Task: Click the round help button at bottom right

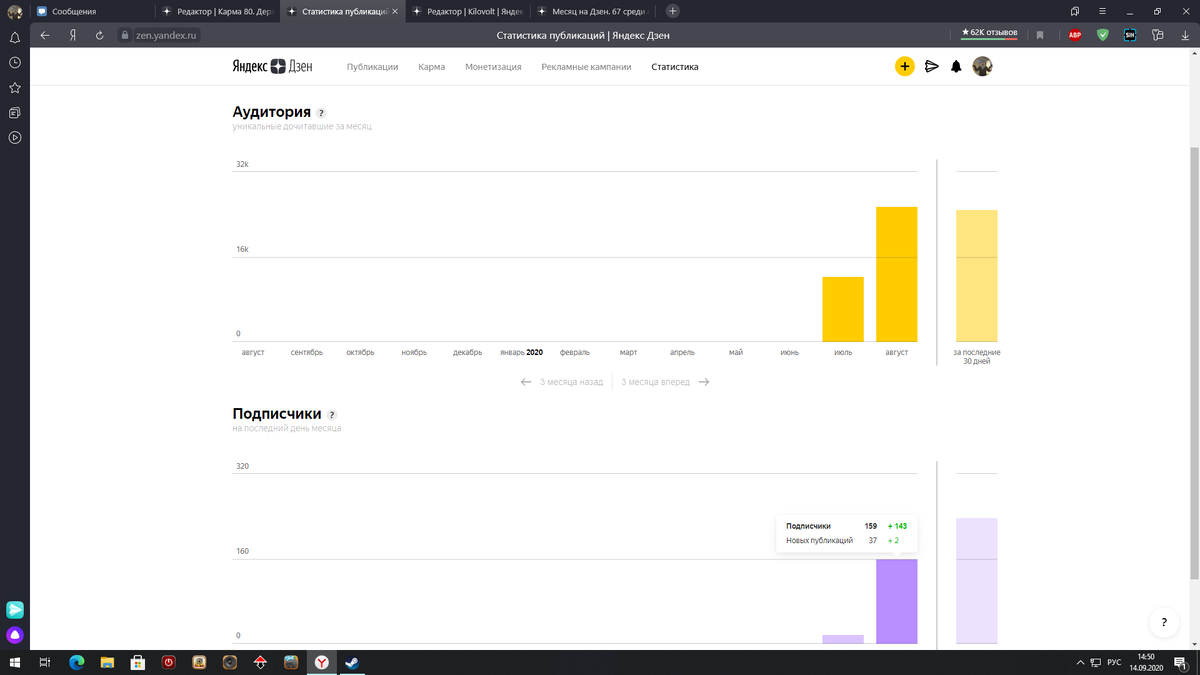Action: pyautogui.click(x=1163, y=622)
